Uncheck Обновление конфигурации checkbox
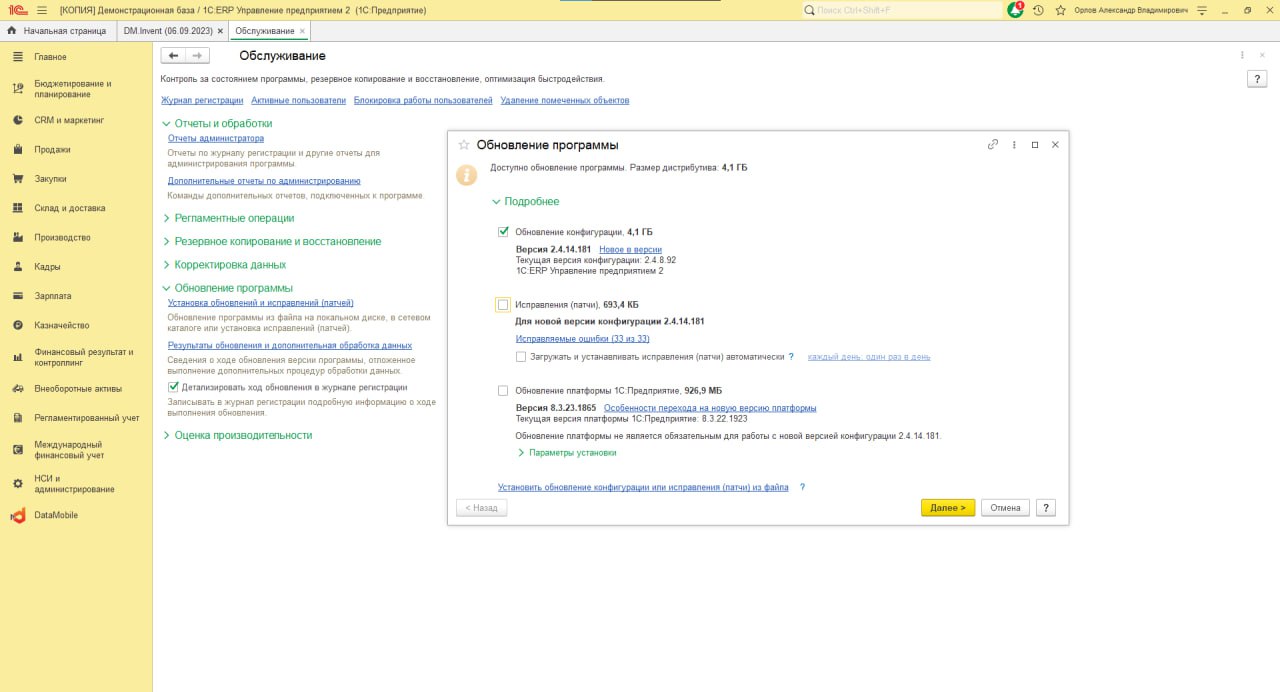 point(503,232)
